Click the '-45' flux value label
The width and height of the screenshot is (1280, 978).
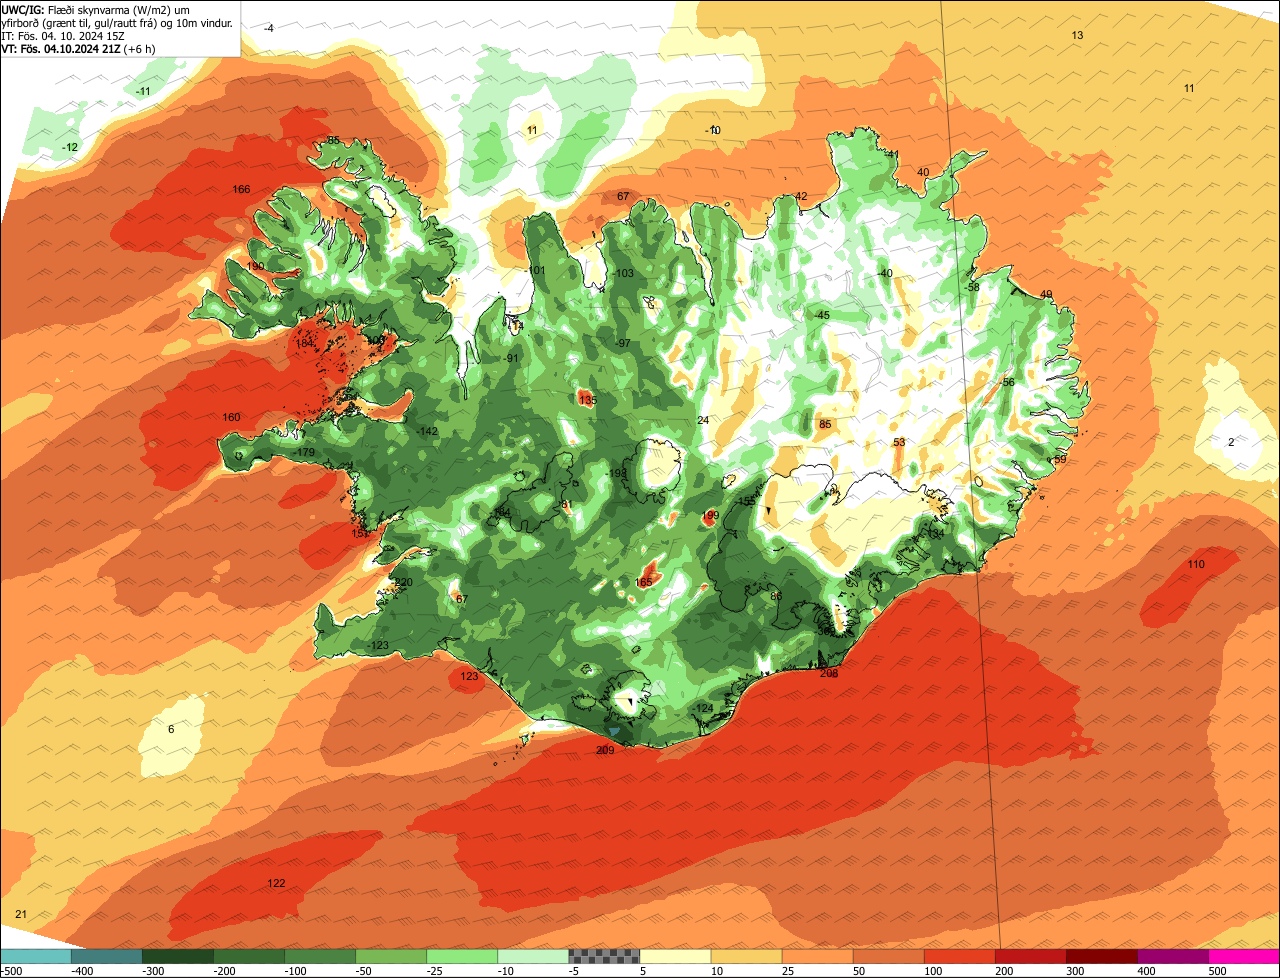point(822,316)
